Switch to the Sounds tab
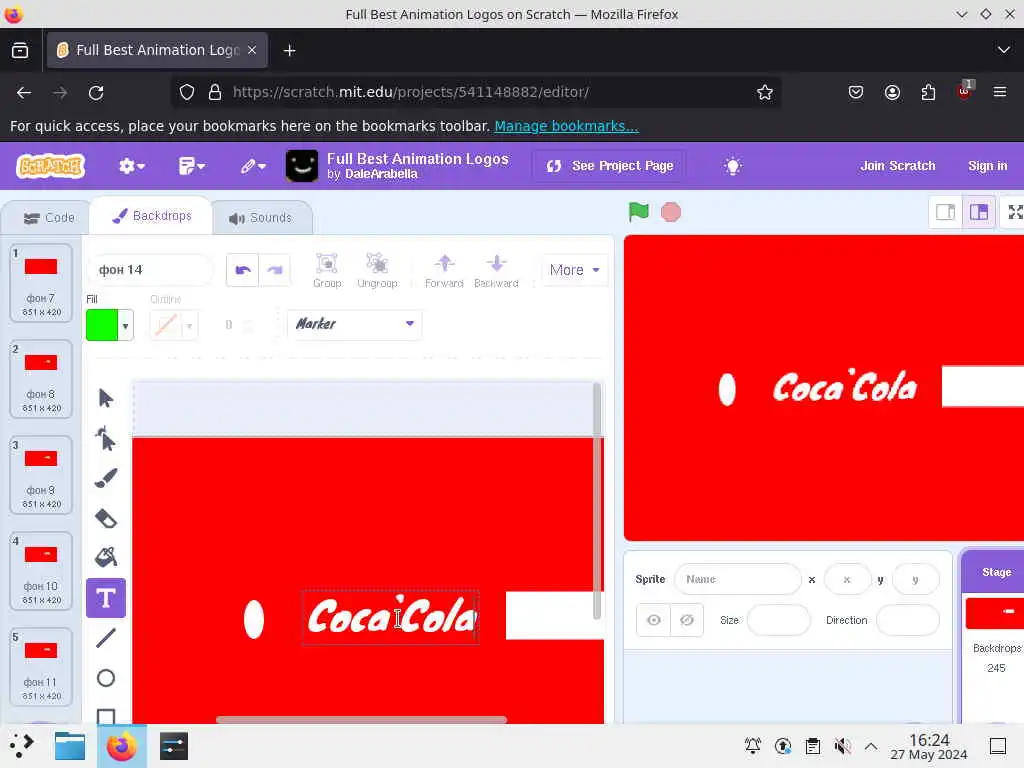The image size is (1024, 768). click(261, 217)
